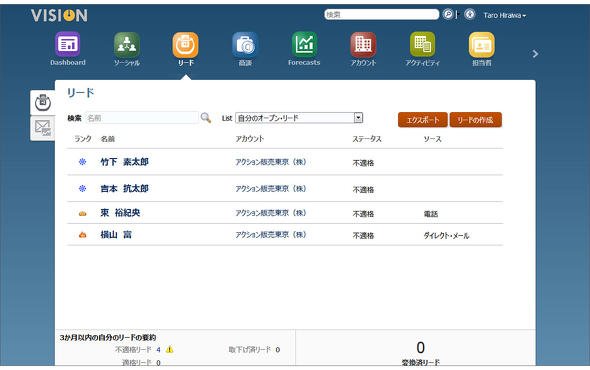Sort by ステータス column header
Image resolution: width=590 pixels, height=370 pixels.
click(367, 139)
